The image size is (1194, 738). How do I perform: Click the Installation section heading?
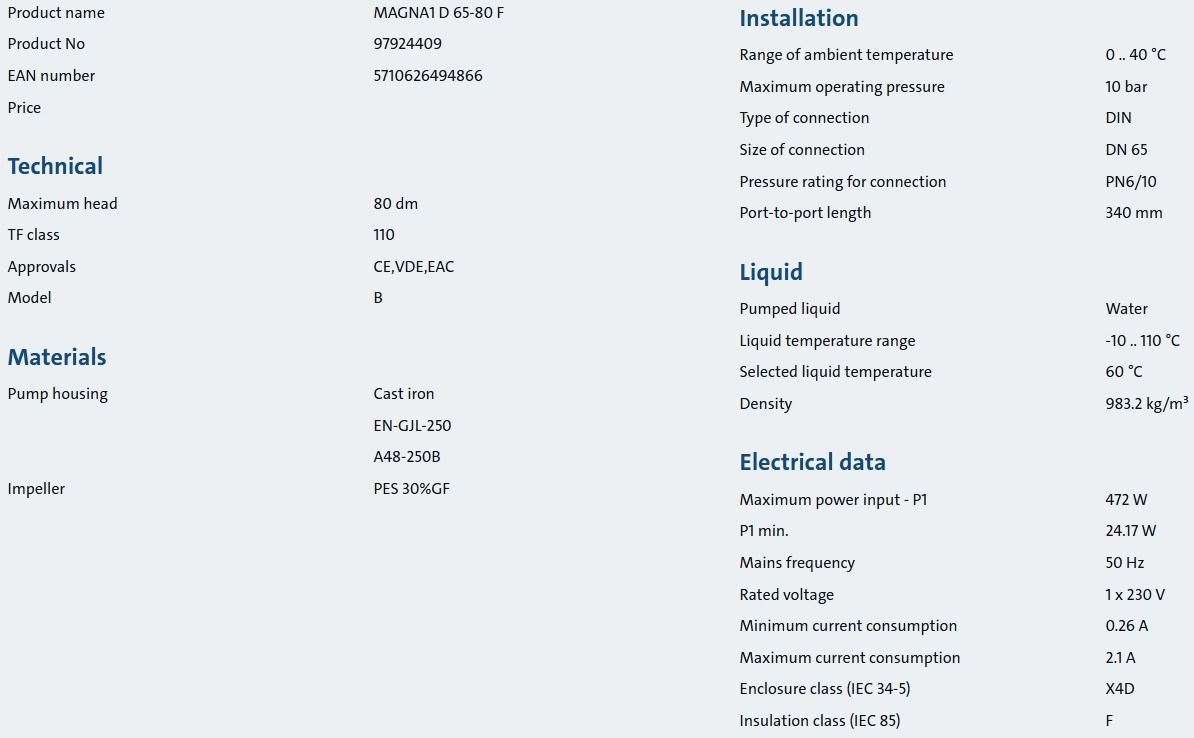[799, 18]
